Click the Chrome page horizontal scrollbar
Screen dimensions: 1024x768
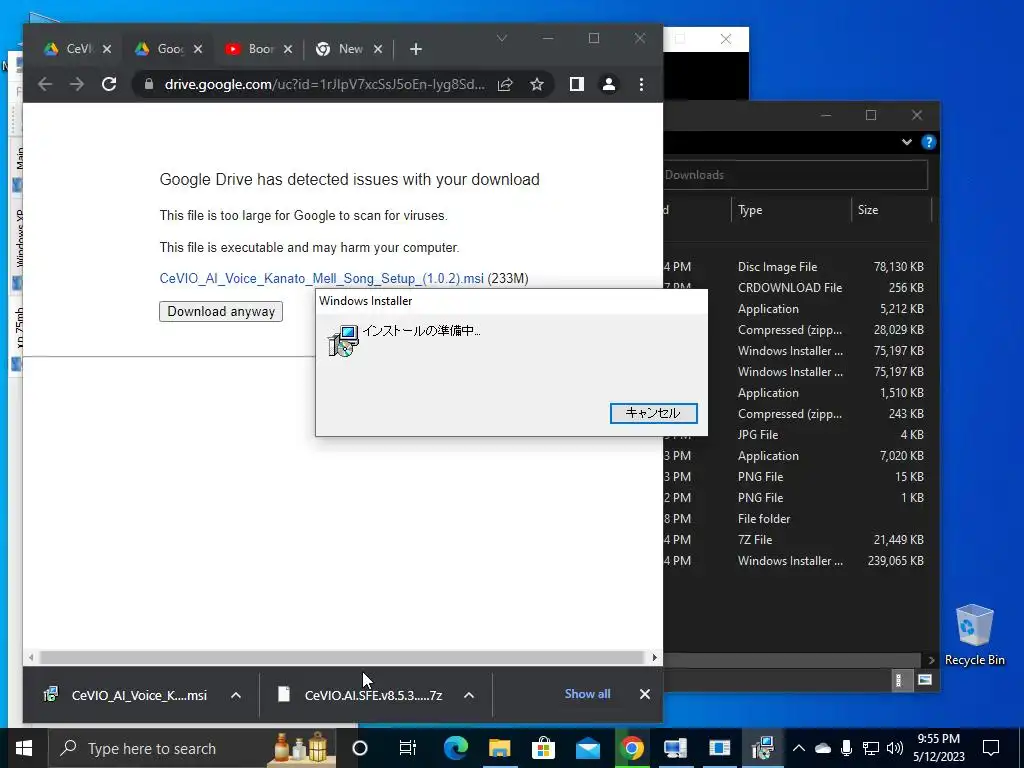(341, 658)
